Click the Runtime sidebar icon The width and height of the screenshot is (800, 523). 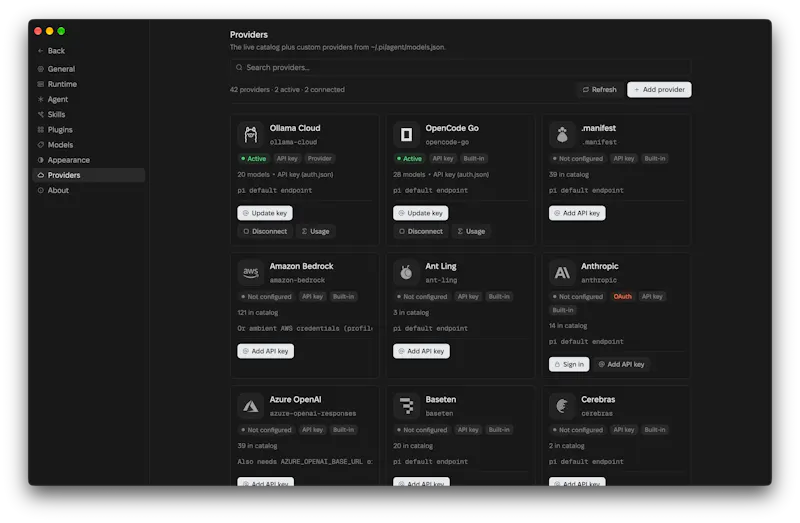(40, 84)
